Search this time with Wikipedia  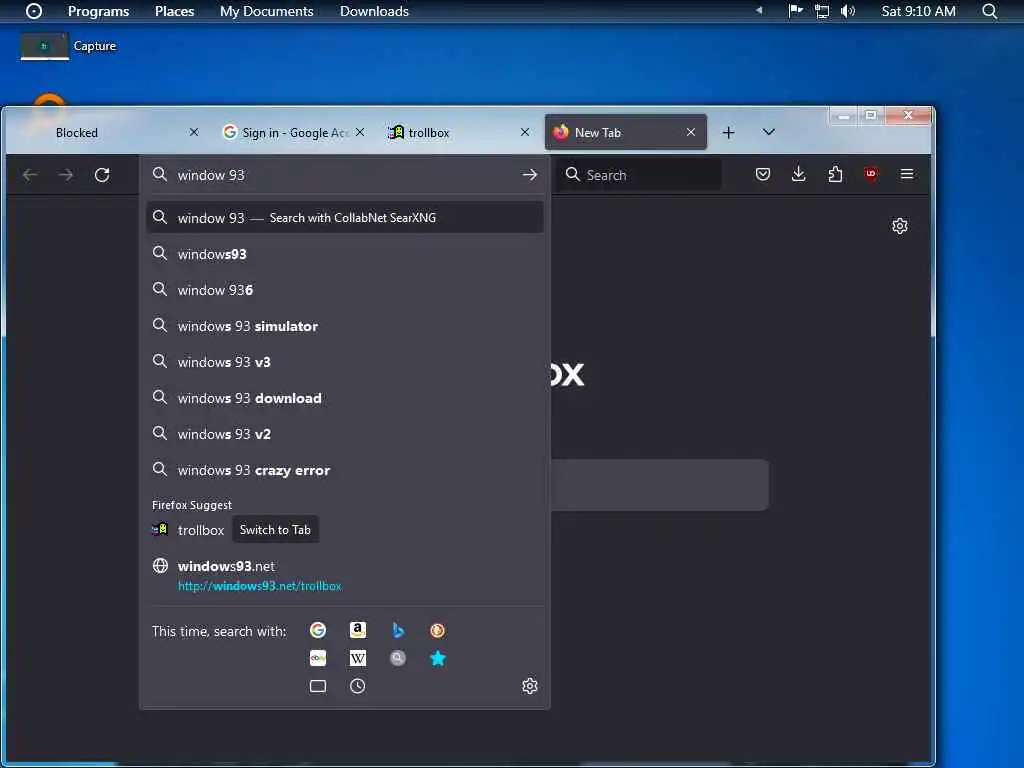pos(357,658)
